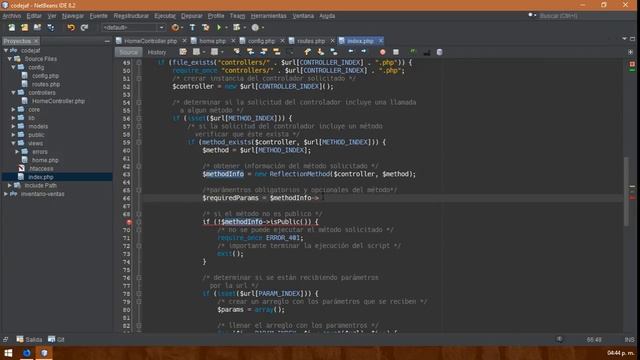This screenshot has width=640, height=360.
Task: Open the Herramientas menu
Action: click(268, 16)
